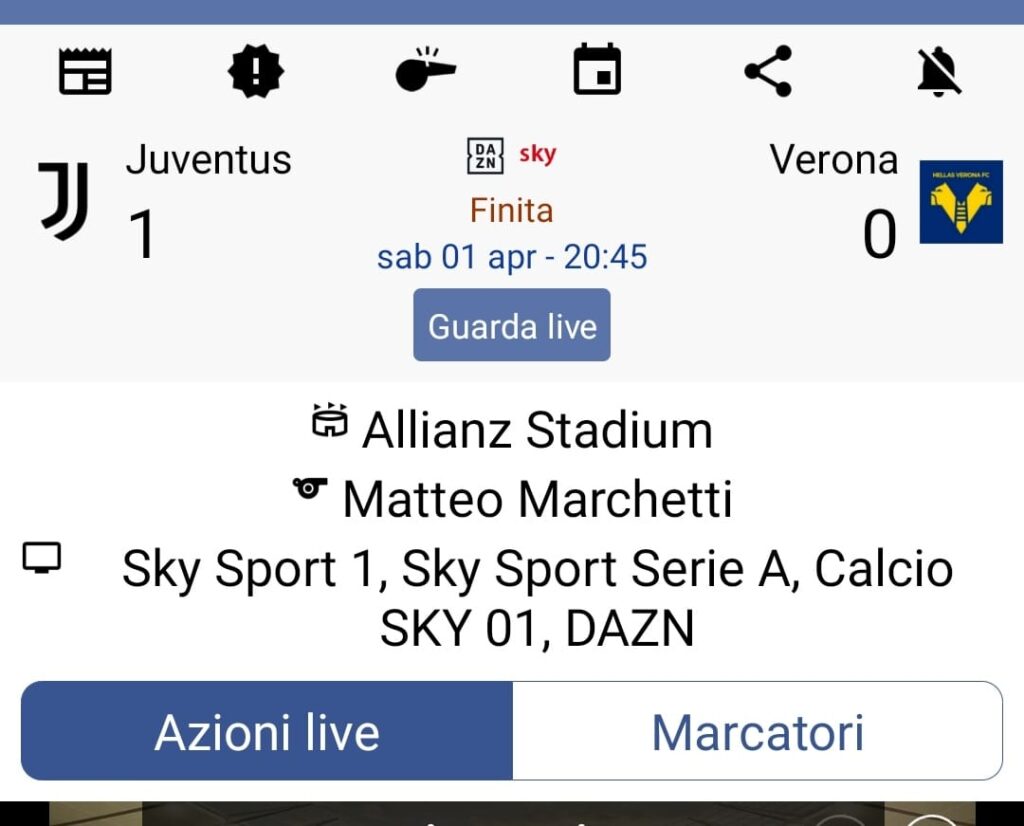Open the Juventus team logo
Viewport: 1024px width, 826px height.
point(65,201)
